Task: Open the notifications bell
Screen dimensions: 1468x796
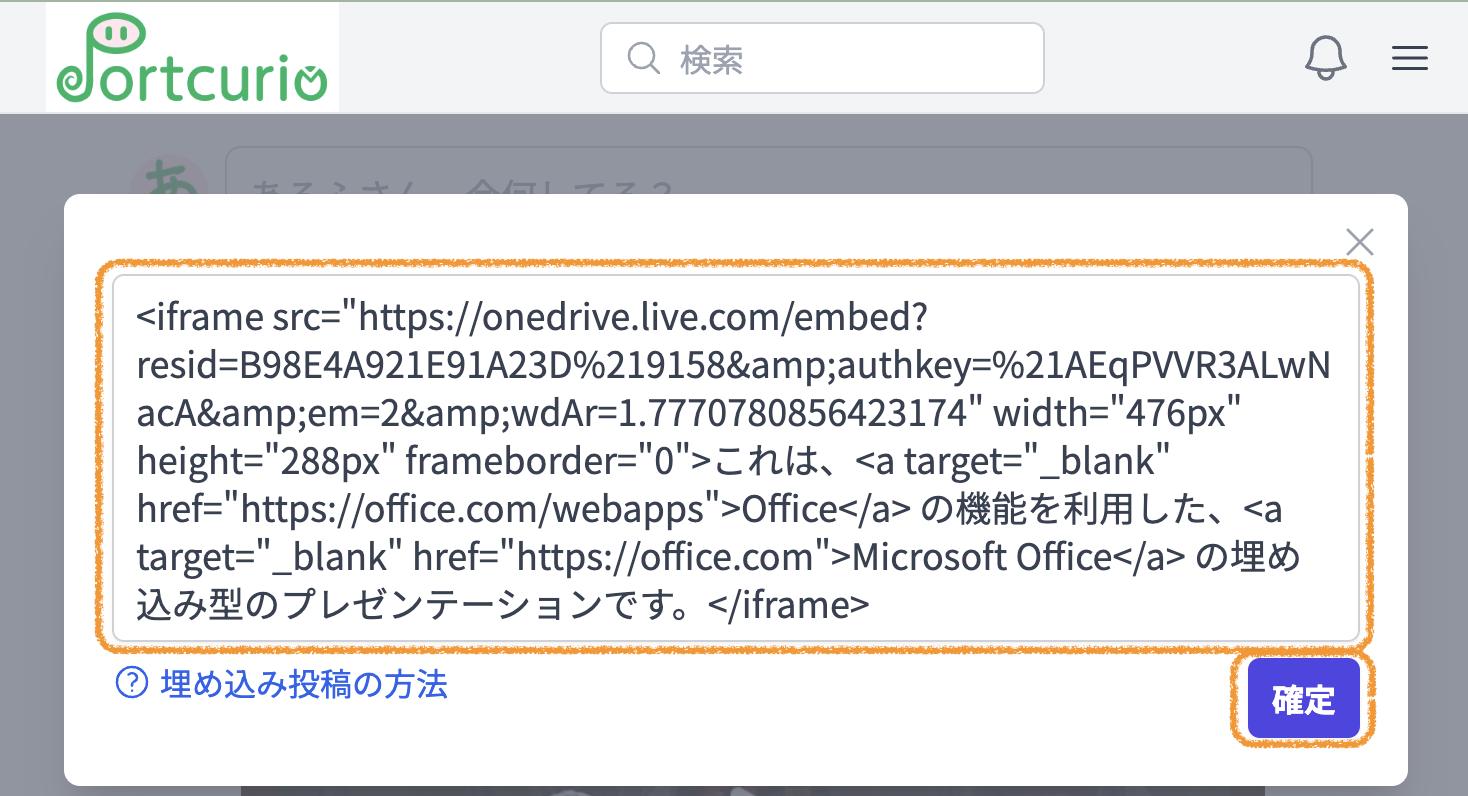Action: pyautogui.click(x=1326, y=58)
